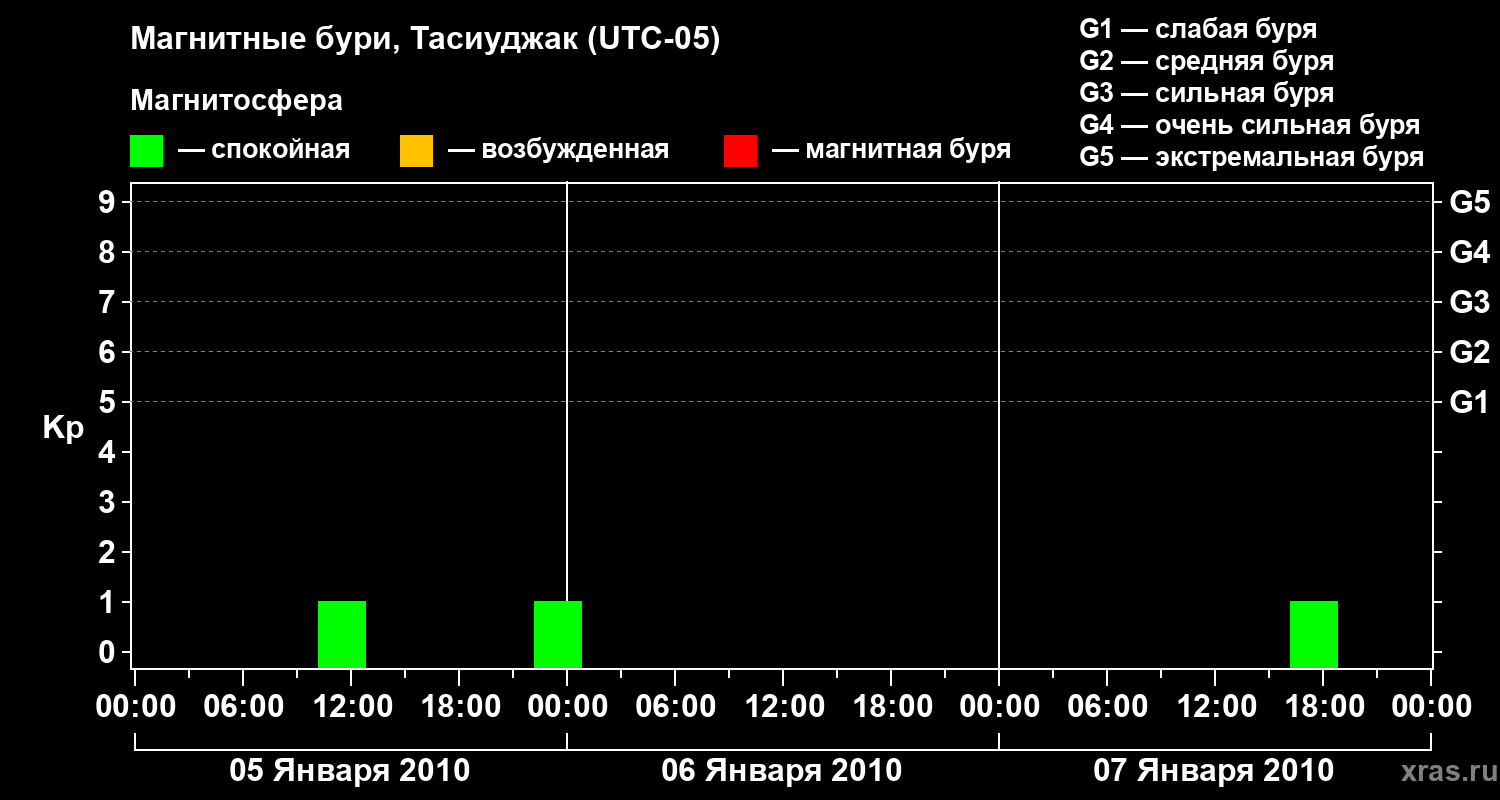The height and width of the screenshot is (800, 1500).
Task: Click the 'G1' right axis label
Action: click(x=1469, y=402)
